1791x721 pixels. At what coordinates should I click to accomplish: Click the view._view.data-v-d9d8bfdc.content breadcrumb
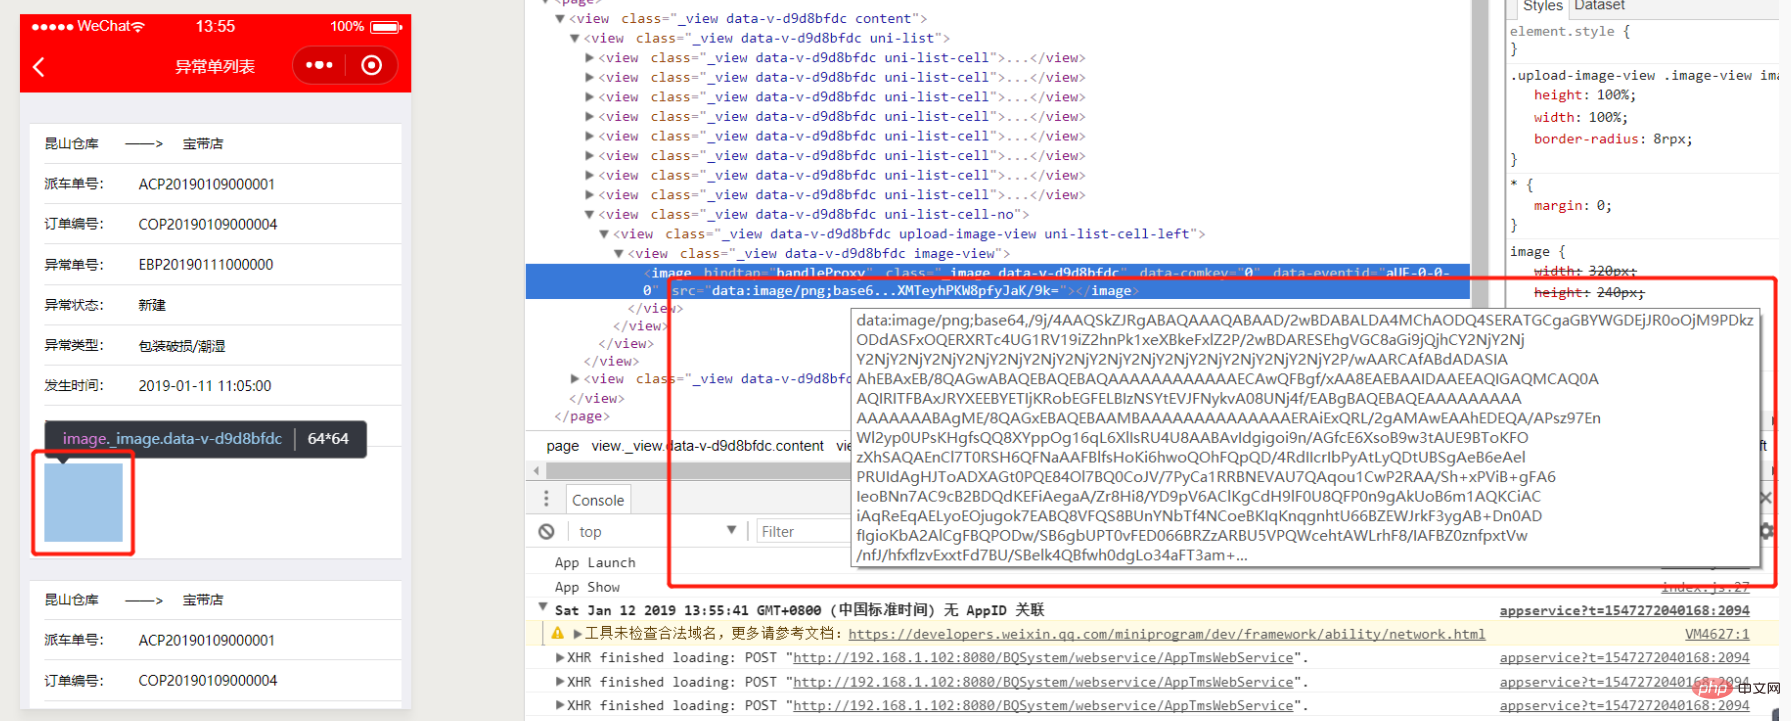[708, 446]
